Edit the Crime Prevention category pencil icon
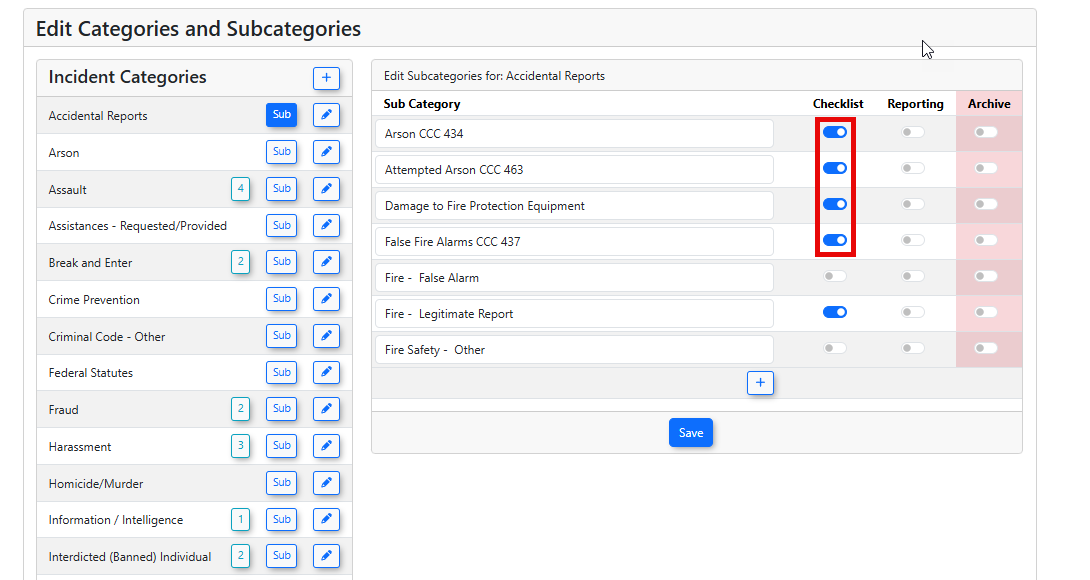Image resolution: width=1090 pixels, height=580 pixels. tap(326, 299)
